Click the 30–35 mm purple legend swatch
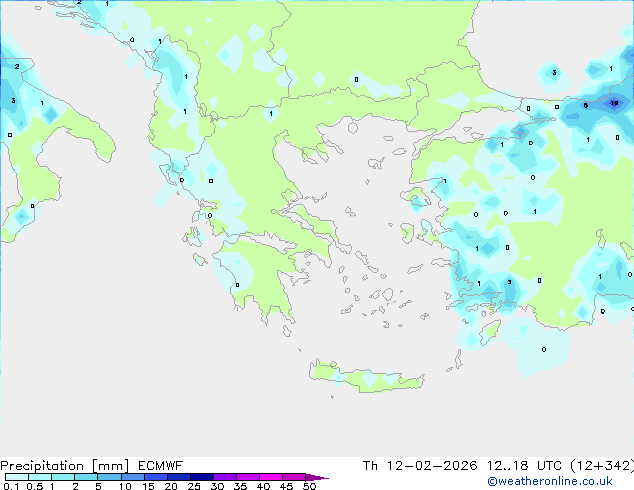Image resolution: width=634 pixels, height=490 pixels. [225, 477]
